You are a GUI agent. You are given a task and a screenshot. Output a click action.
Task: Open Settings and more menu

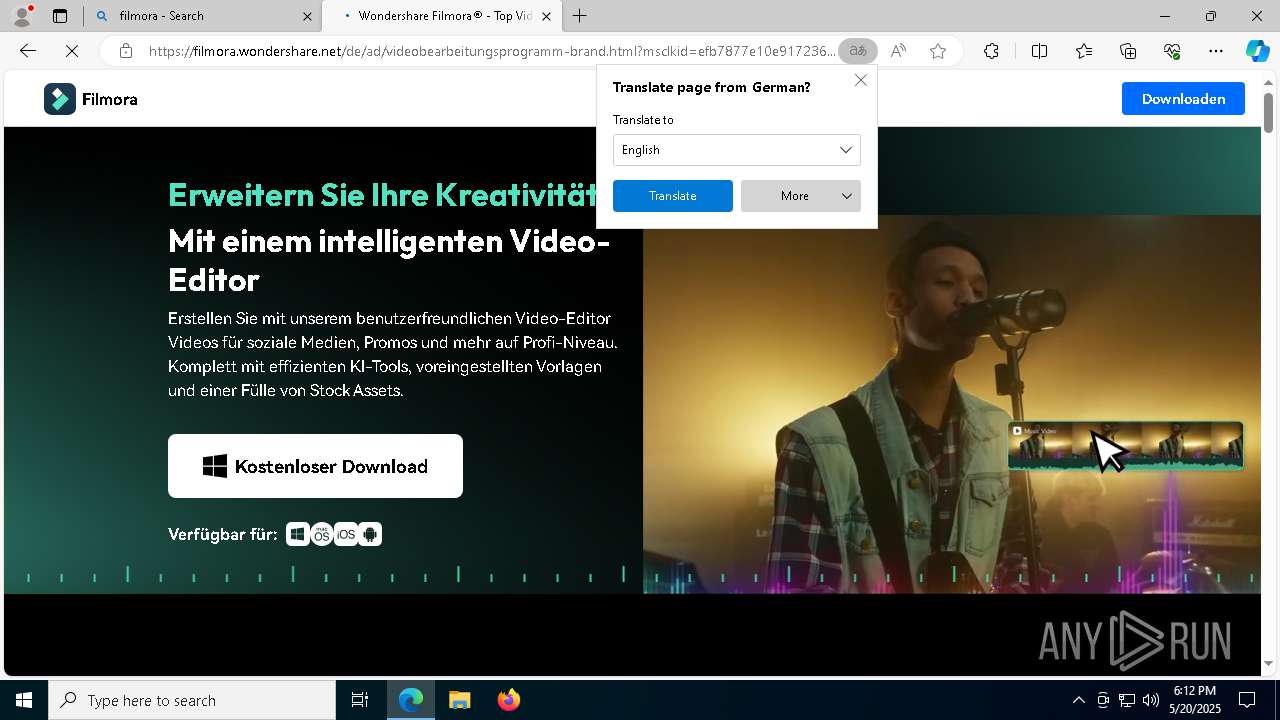[x=1216, y=51]
